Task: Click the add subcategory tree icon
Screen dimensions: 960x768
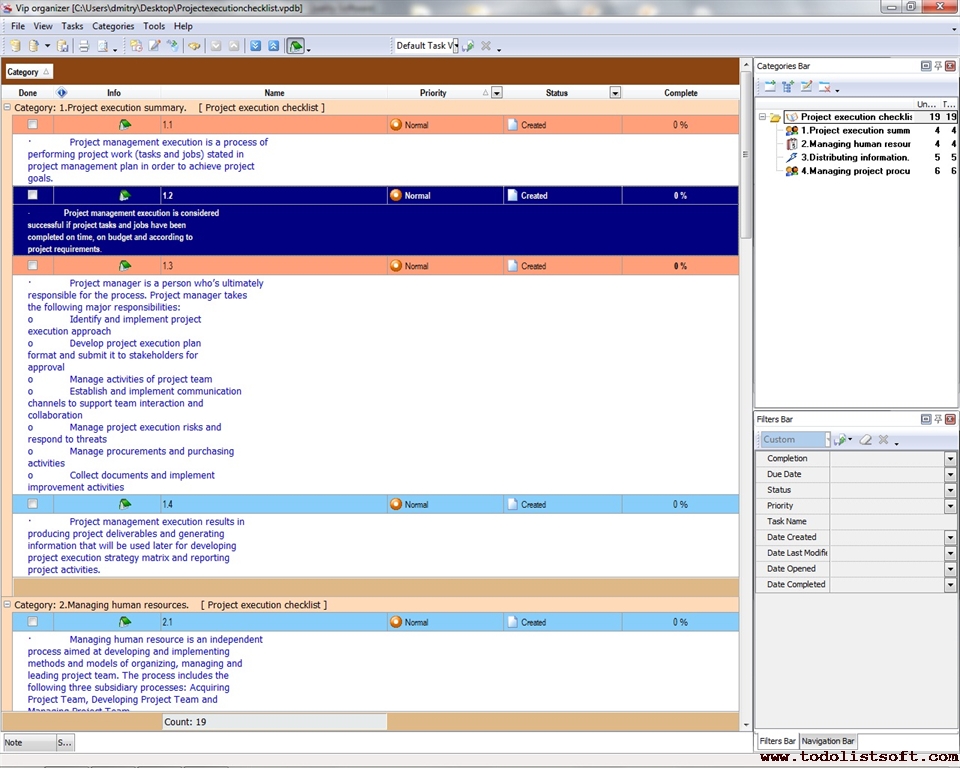Action: tap(788, 88)
